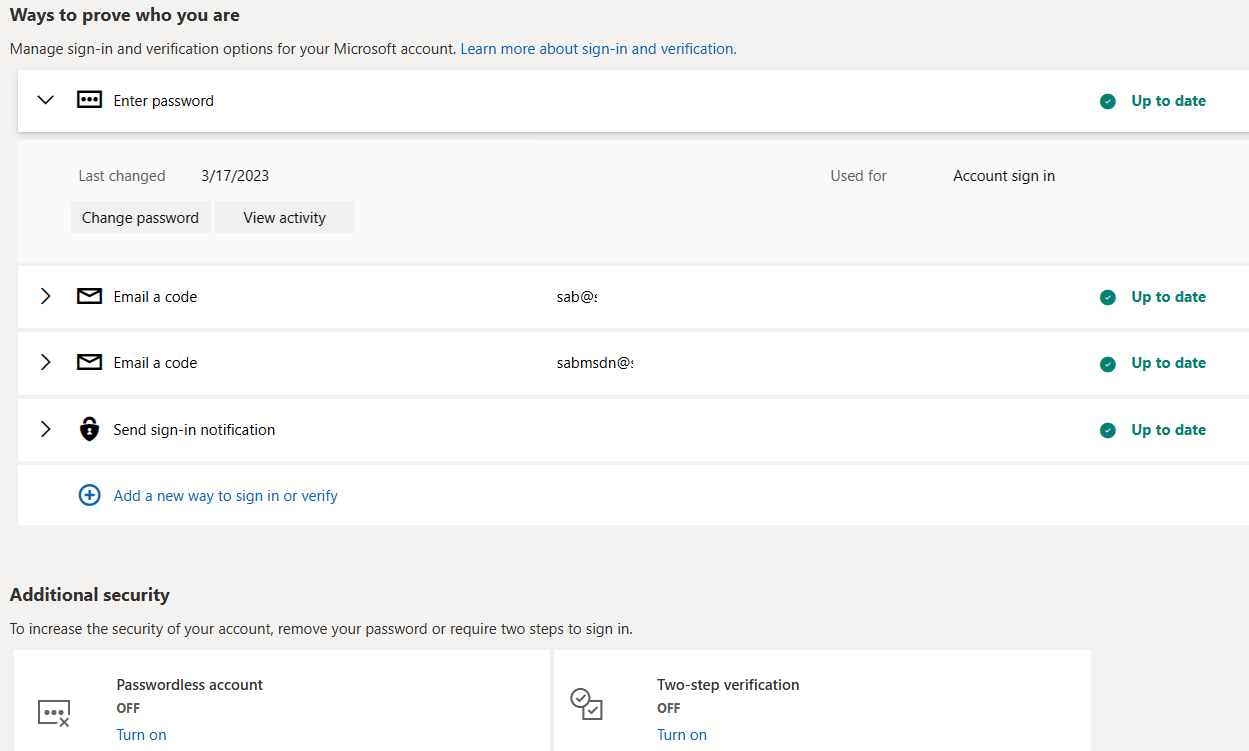Click the 3/17/2023 last changed date
Screen dimensions: 1249x751
235,176
